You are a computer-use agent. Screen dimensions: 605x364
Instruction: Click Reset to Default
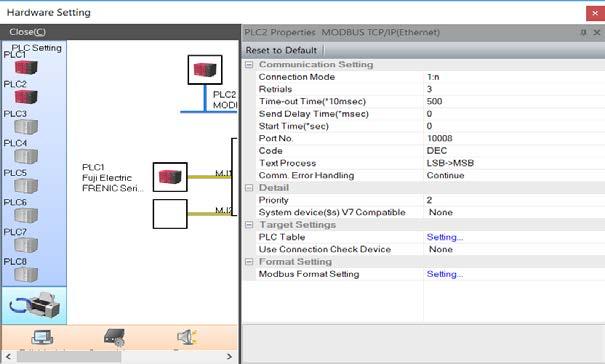tap(281, 51)
